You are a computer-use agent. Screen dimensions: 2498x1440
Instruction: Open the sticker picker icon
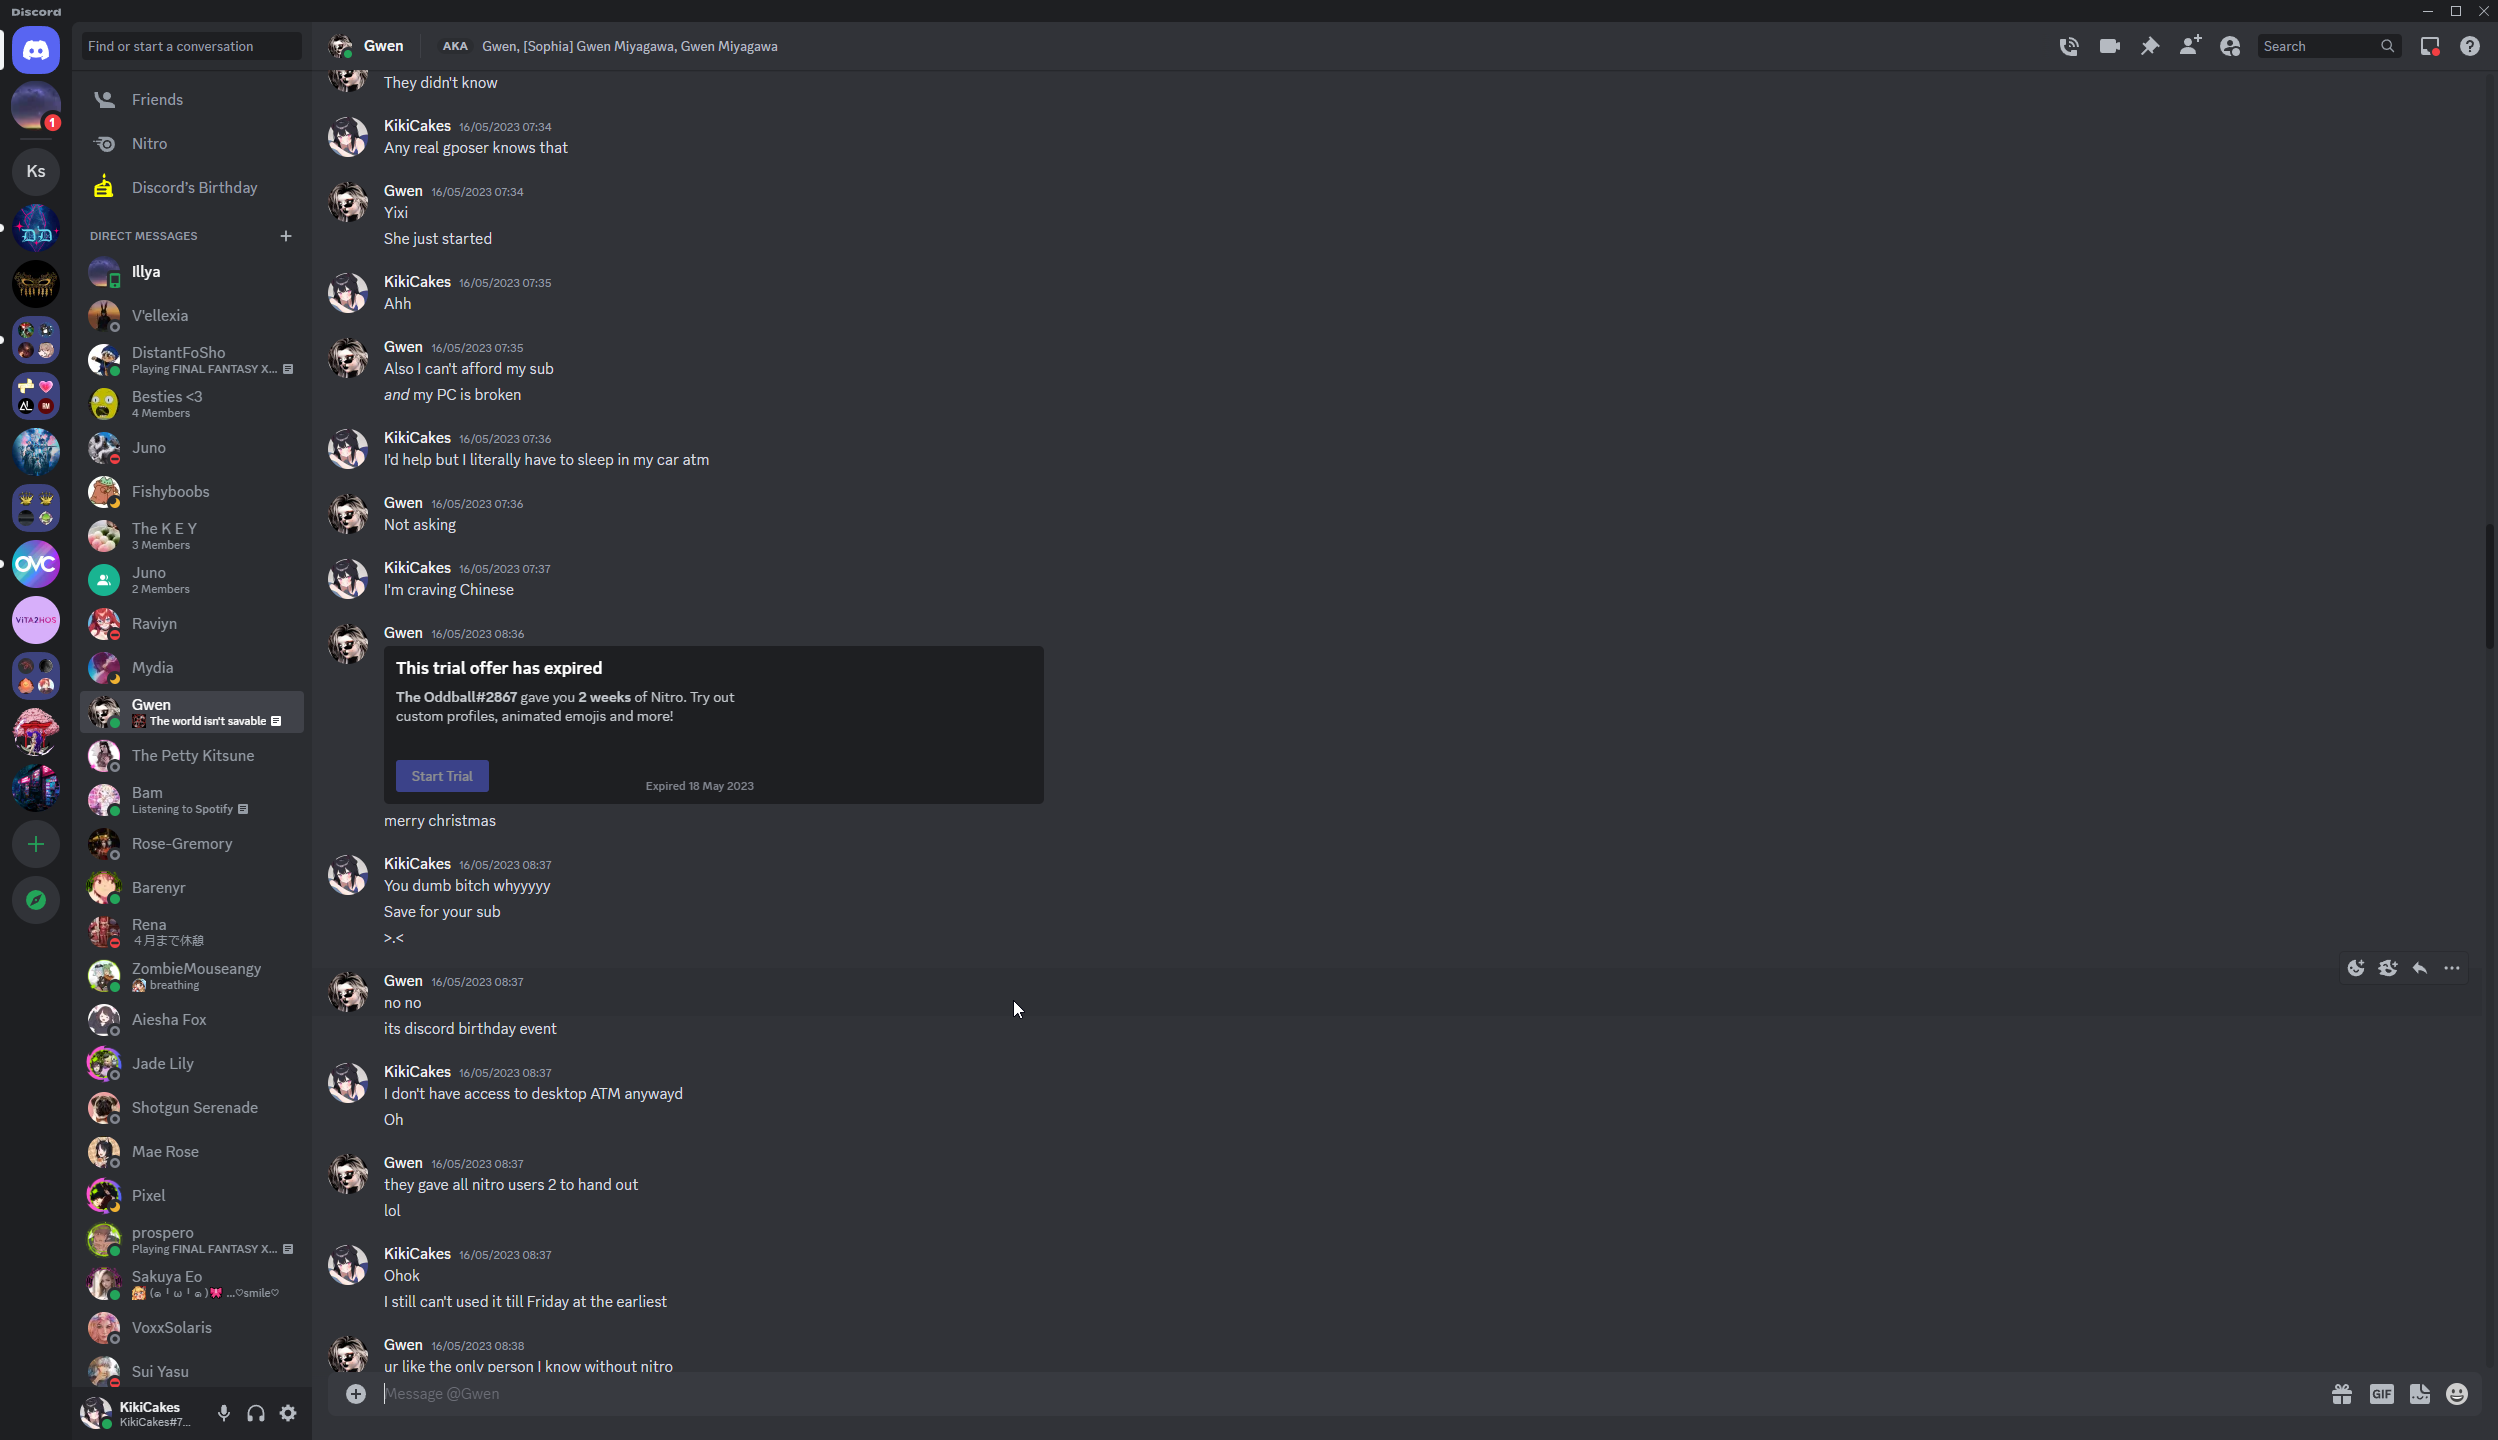[2420, 1394]
